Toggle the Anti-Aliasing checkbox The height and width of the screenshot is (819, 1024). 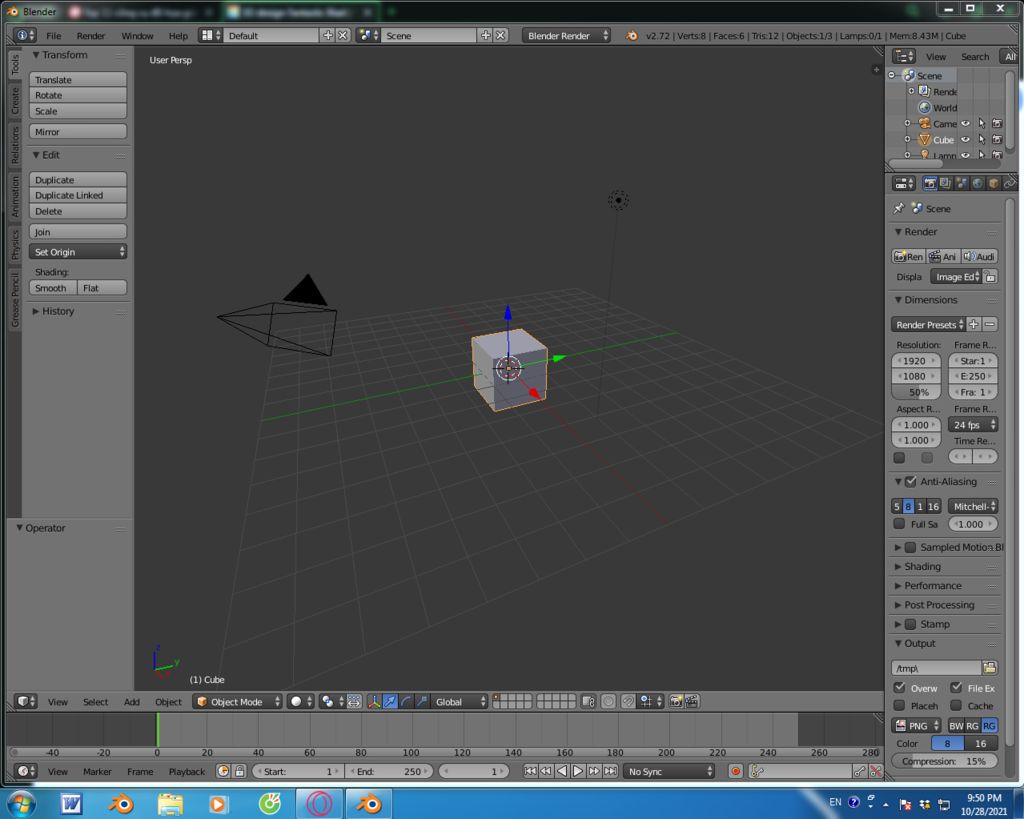[911, 481]
